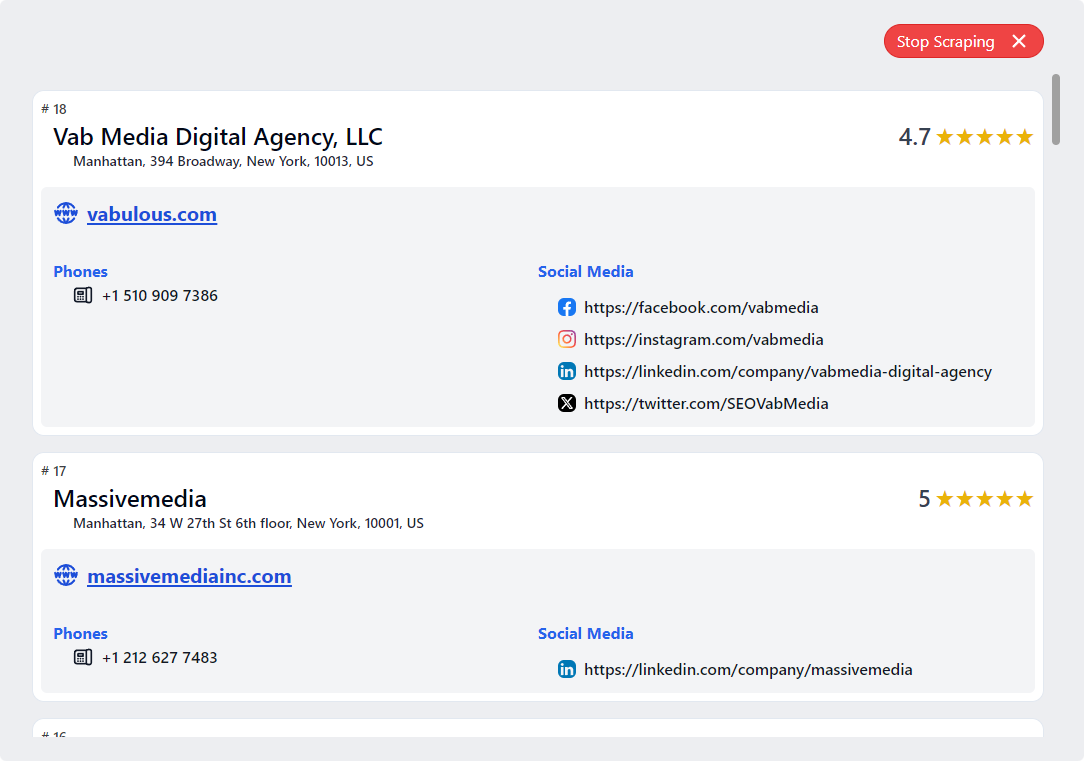Select the https://twitter.com/SEOVabMedia URL text
Image resolution: width=1084 pixels, height=761 pixels.
706,404
